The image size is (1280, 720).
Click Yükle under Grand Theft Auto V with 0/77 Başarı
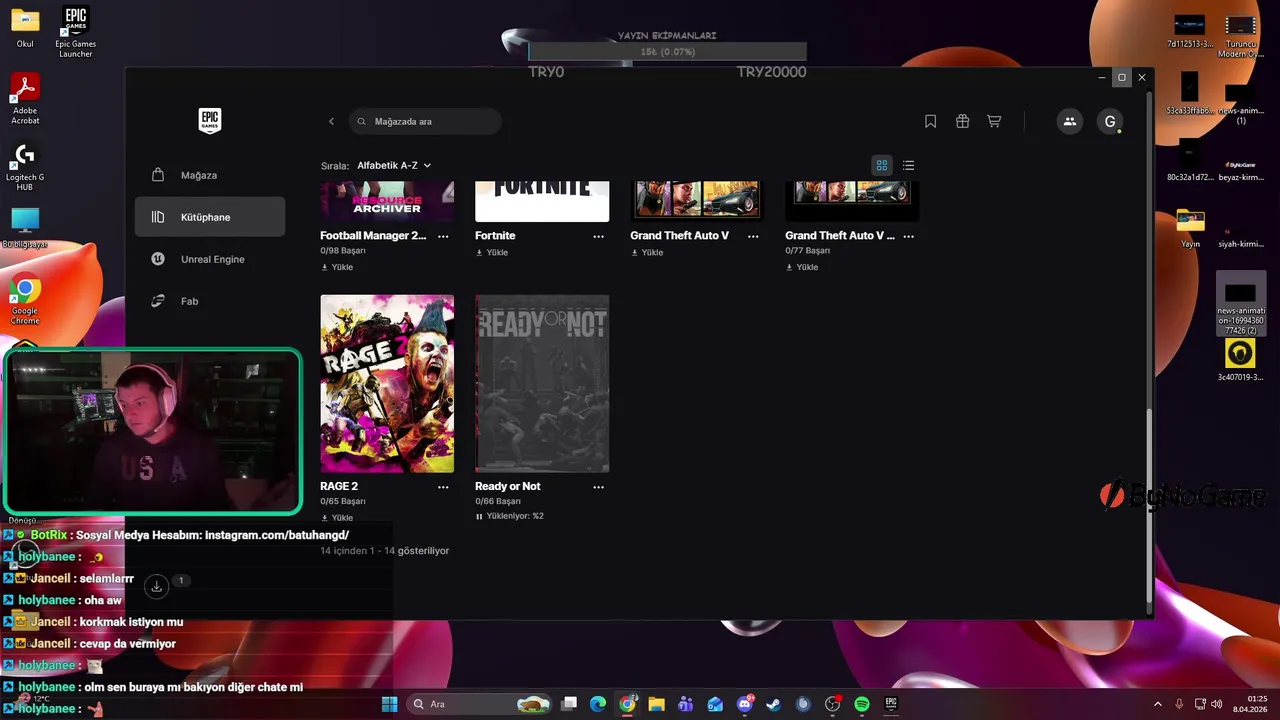click(802, 267)
